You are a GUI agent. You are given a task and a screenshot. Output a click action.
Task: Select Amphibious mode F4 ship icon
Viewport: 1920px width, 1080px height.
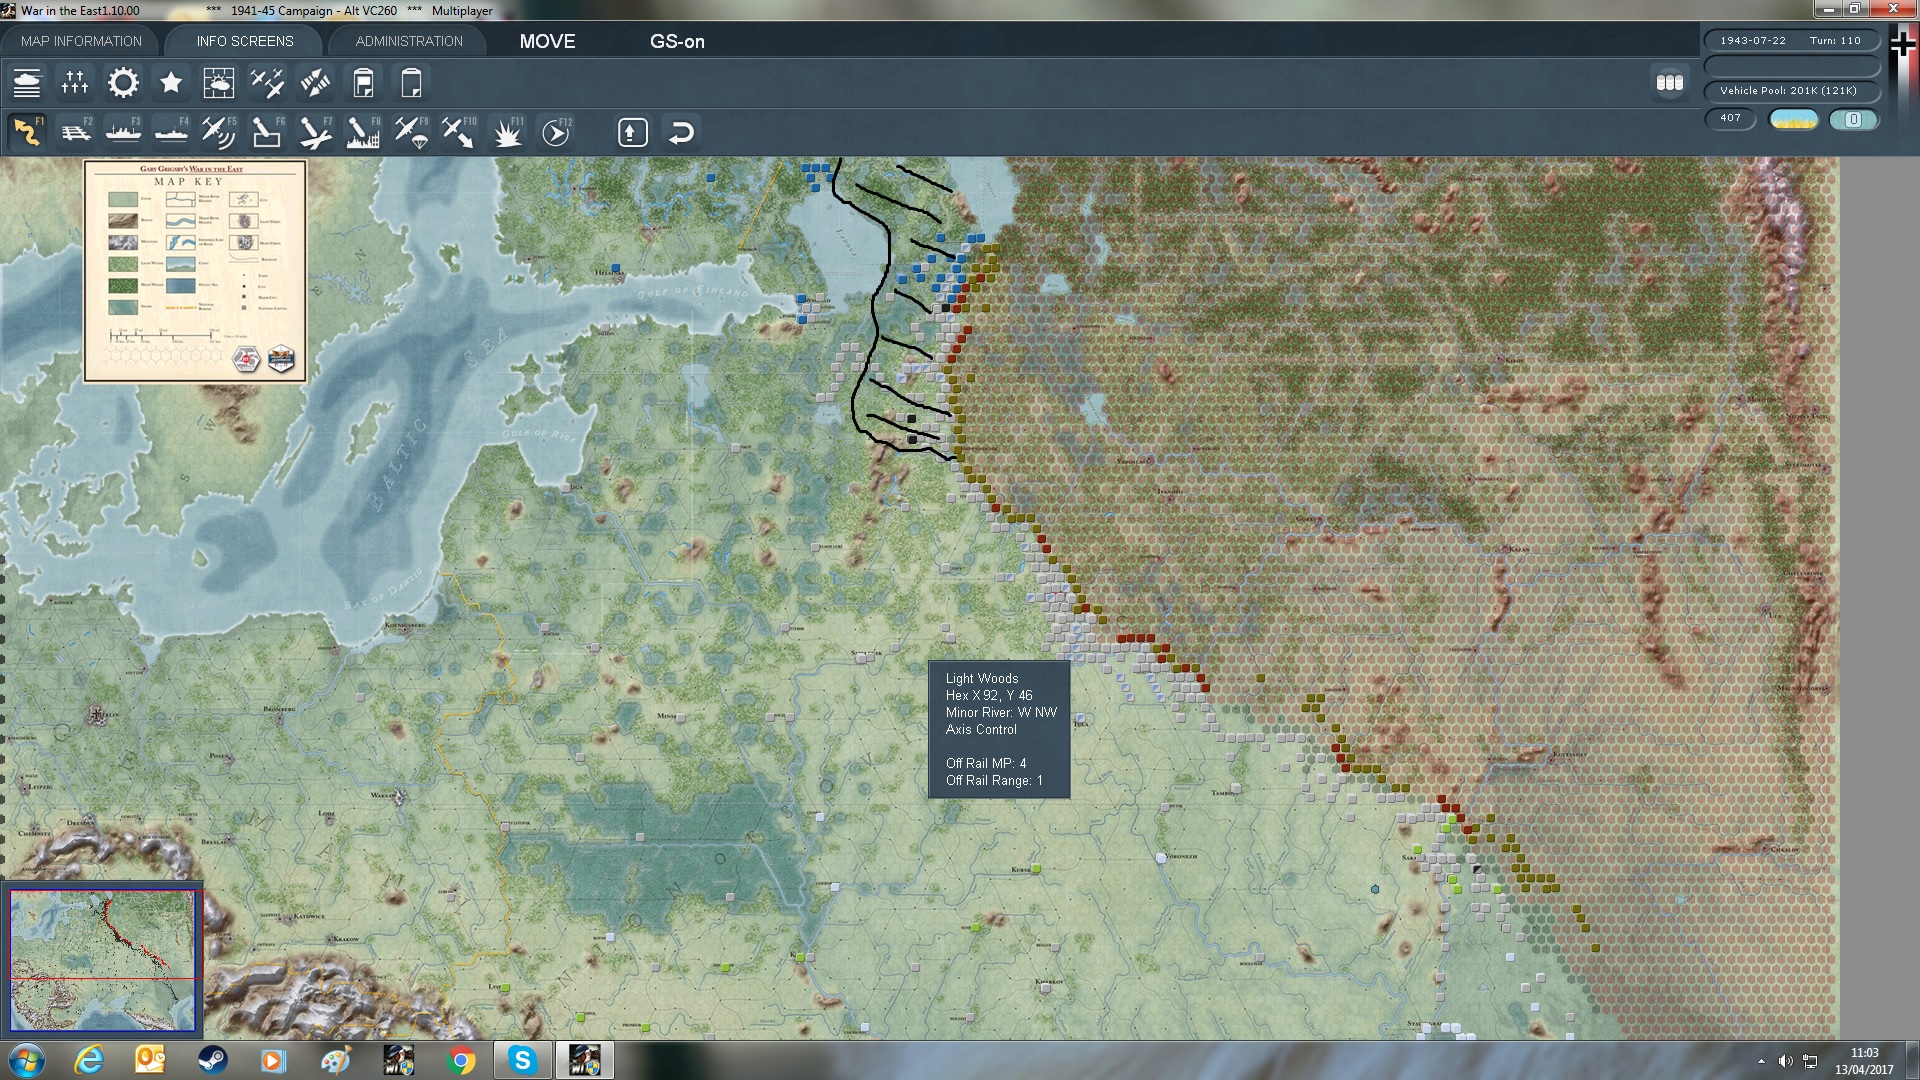pos(171,132)
